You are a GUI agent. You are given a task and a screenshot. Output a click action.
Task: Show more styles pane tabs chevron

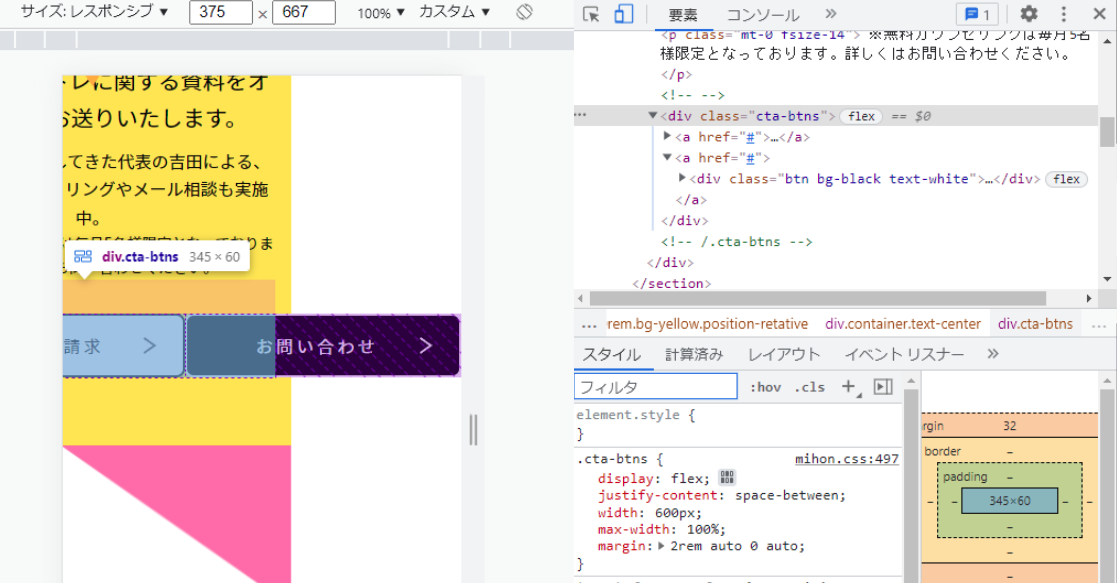993,354
